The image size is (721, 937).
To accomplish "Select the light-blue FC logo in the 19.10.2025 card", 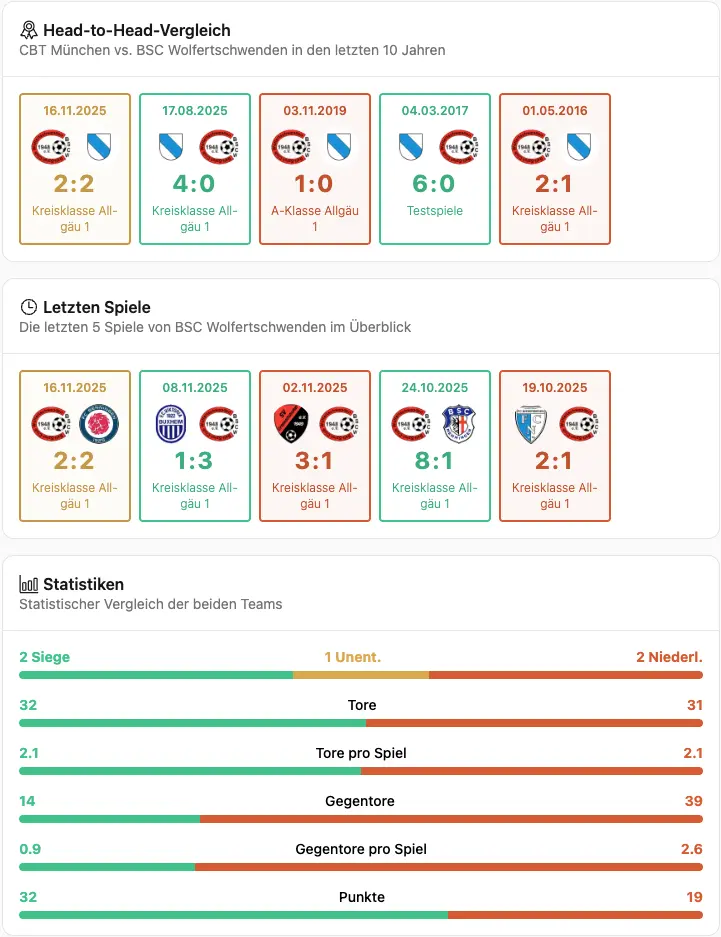I will point(532,423).
